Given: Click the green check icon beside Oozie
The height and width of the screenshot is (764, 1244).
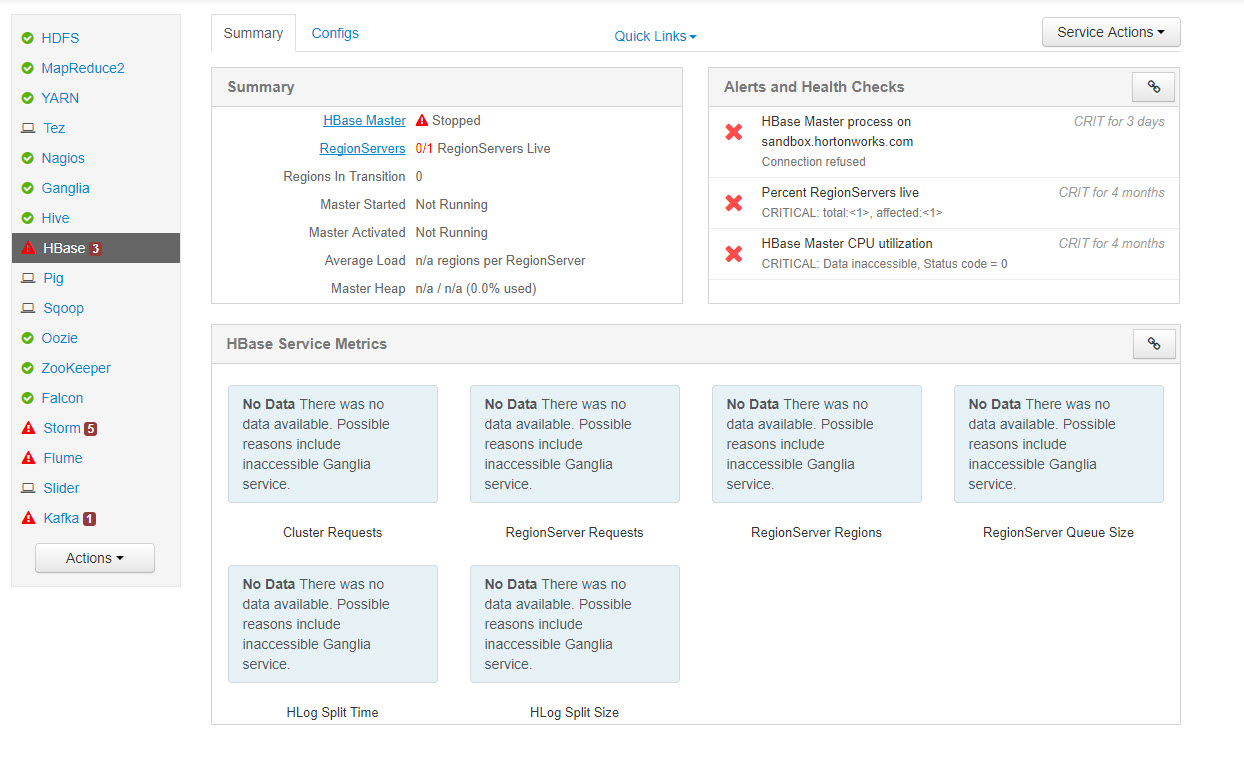Looking at the screenshot, I should [x=28, y=338].
